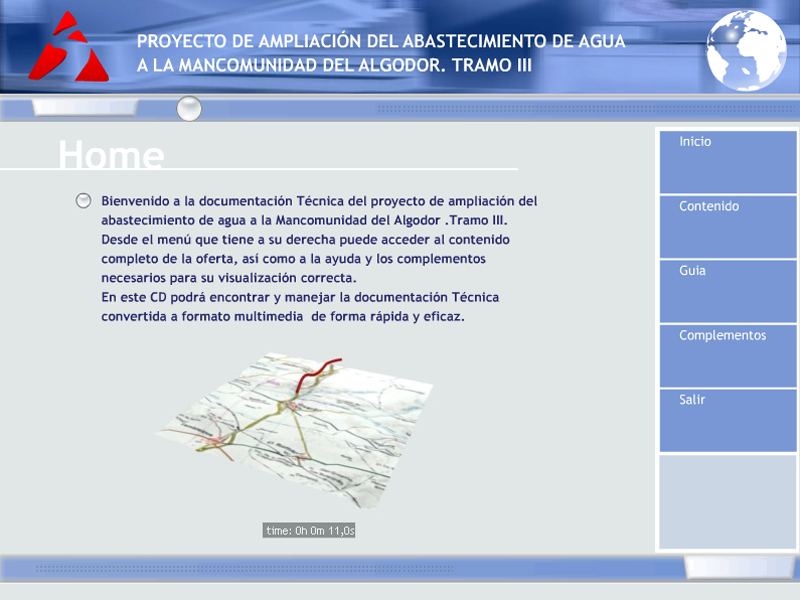The image size is (800, 600).
Task: Click the globe icon in the header
Action: click(x=746, y=50)
